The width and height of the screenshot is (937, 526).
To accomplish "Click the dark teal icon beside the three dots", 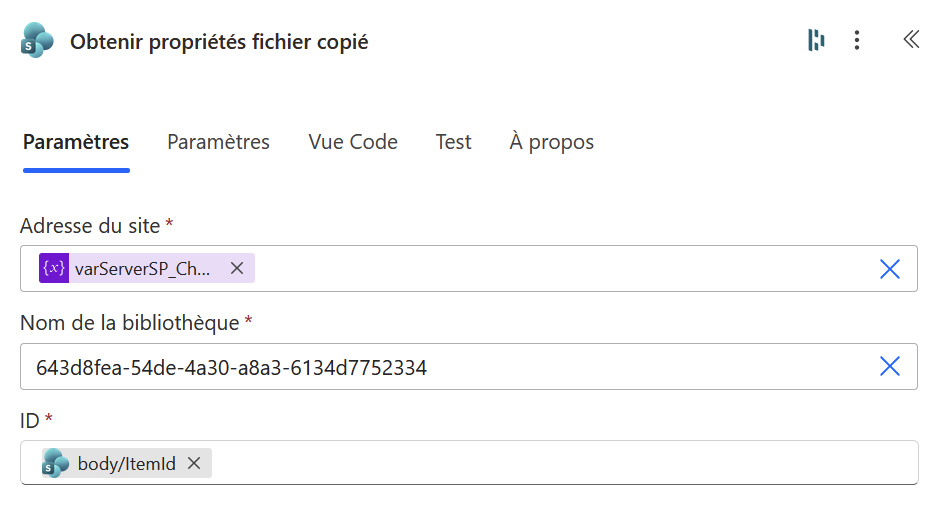I will click(816, 40).
